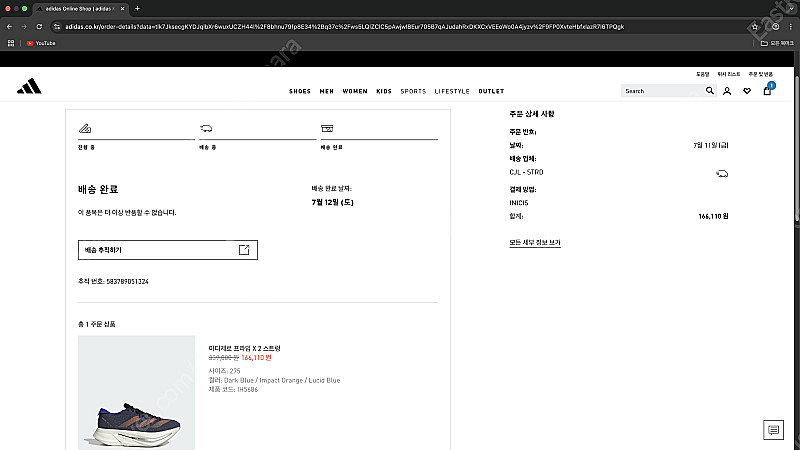Open the SHOES menu
Viewport: 800px width, 450px height.
coord(300,91)
